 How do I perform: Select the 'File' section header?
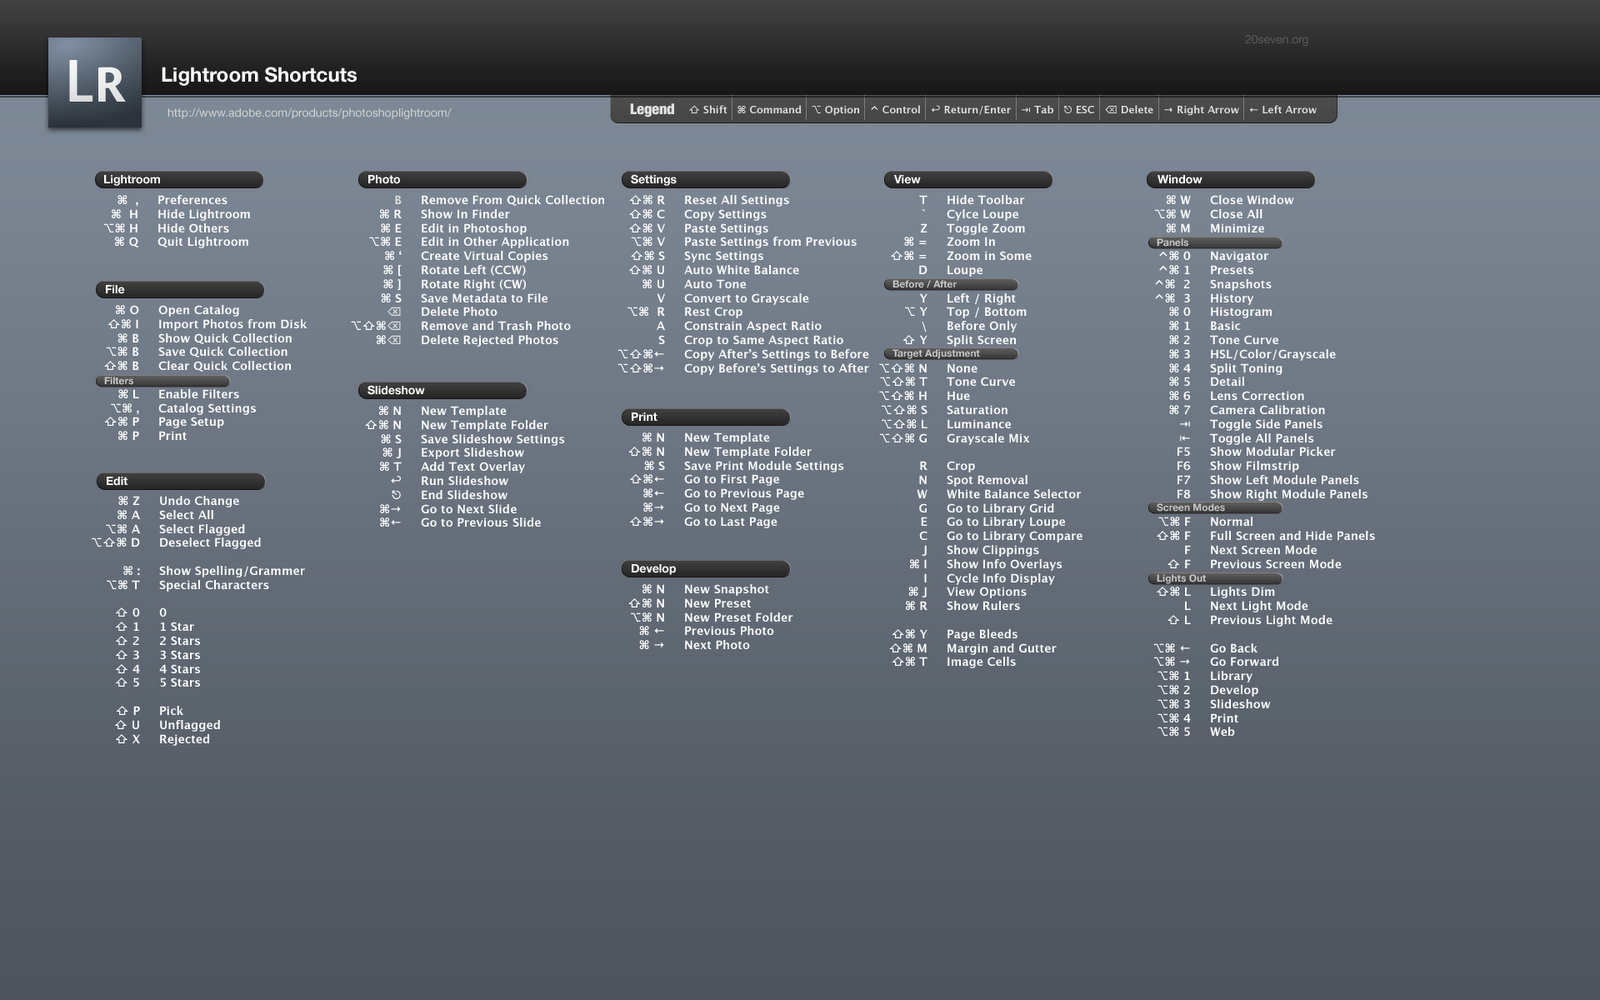180,290
